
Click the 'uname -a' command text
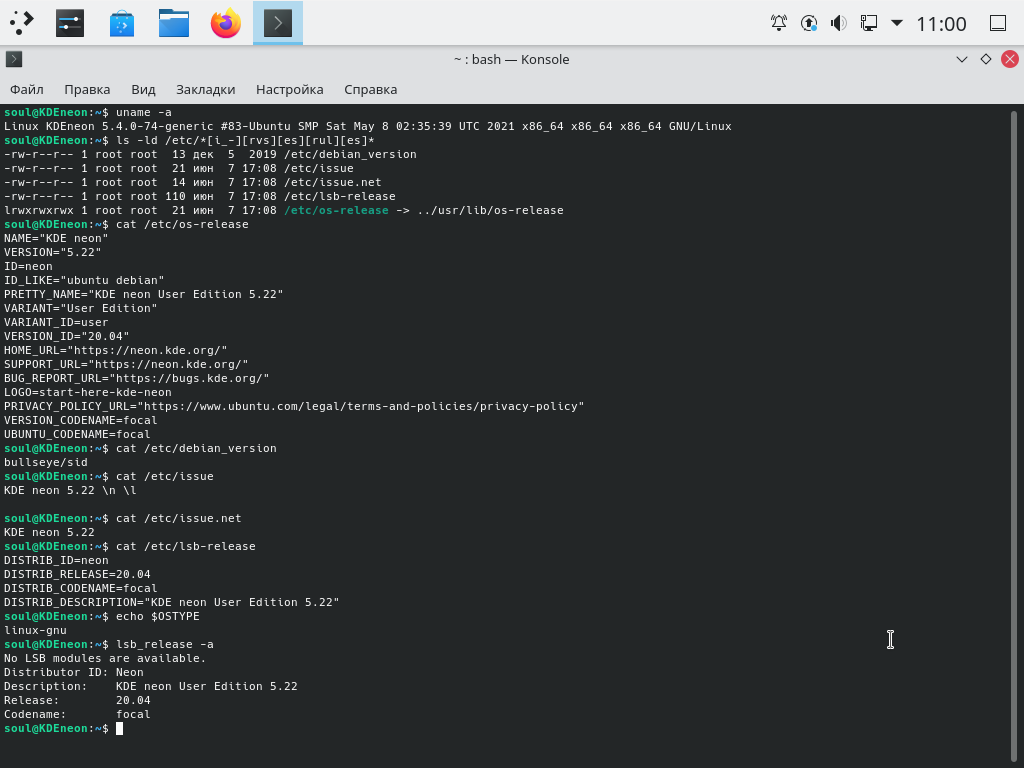(x=144, y=112)
